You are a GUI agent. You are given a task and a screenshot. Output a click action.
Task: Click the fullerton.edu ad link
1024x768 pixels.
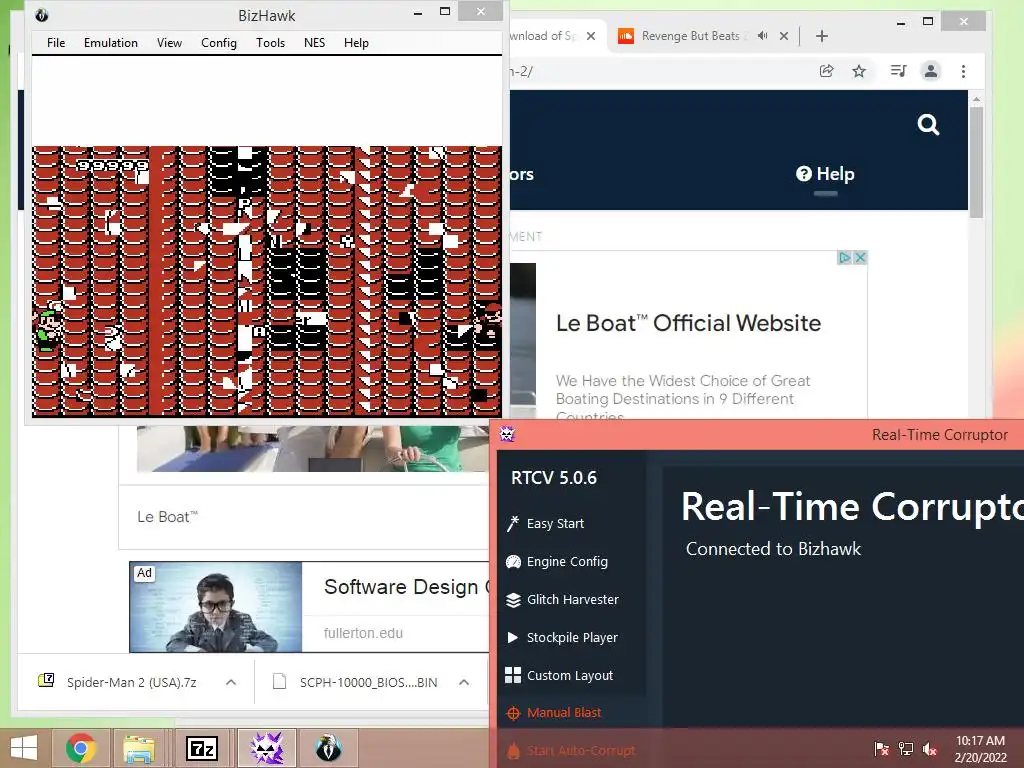(363, 633)
